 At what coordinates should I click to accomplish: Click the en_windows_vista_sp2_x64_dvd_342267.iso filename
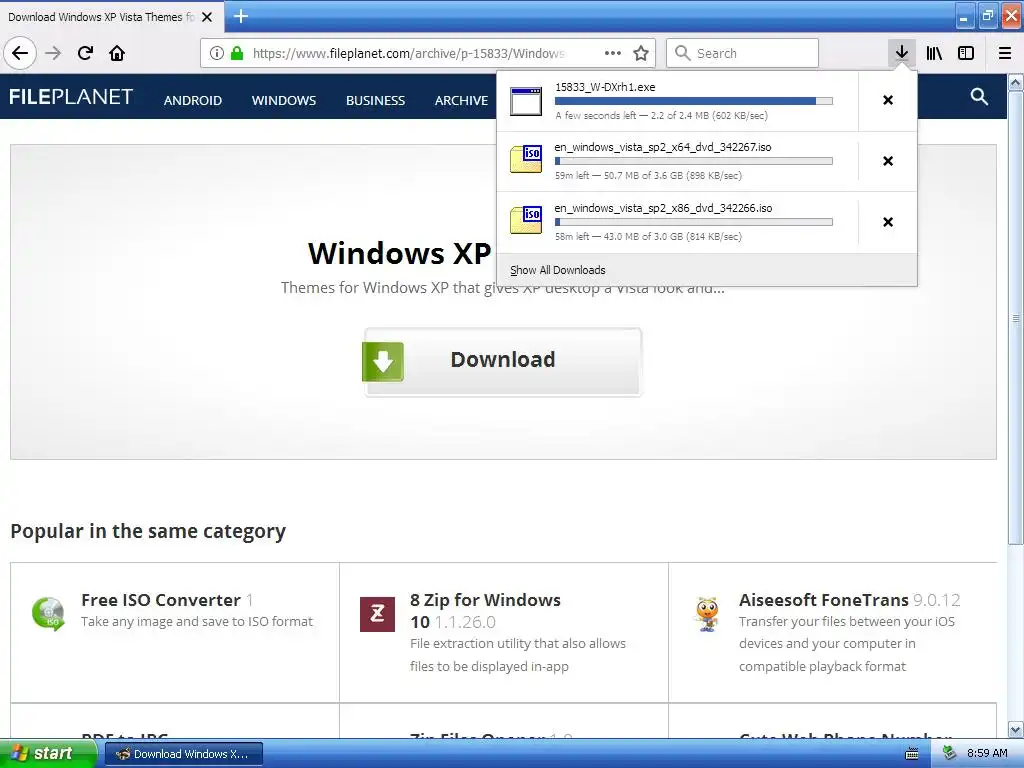[x=663, y=147]
